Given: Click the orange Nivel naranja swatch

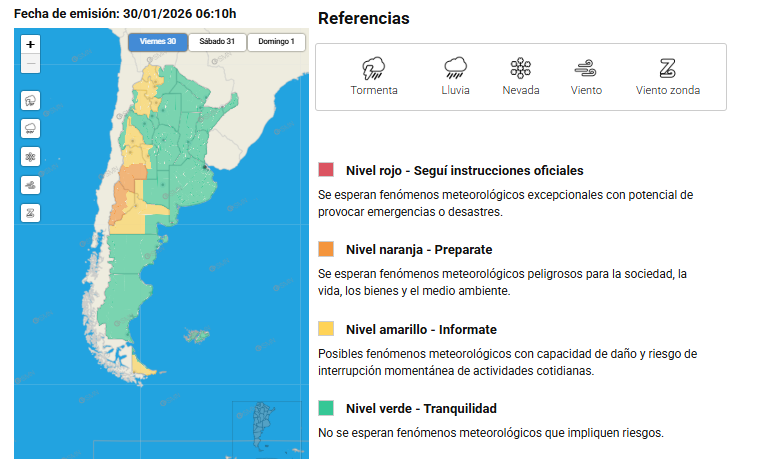Looking at the screenshot, I should [x=326, y=249].
